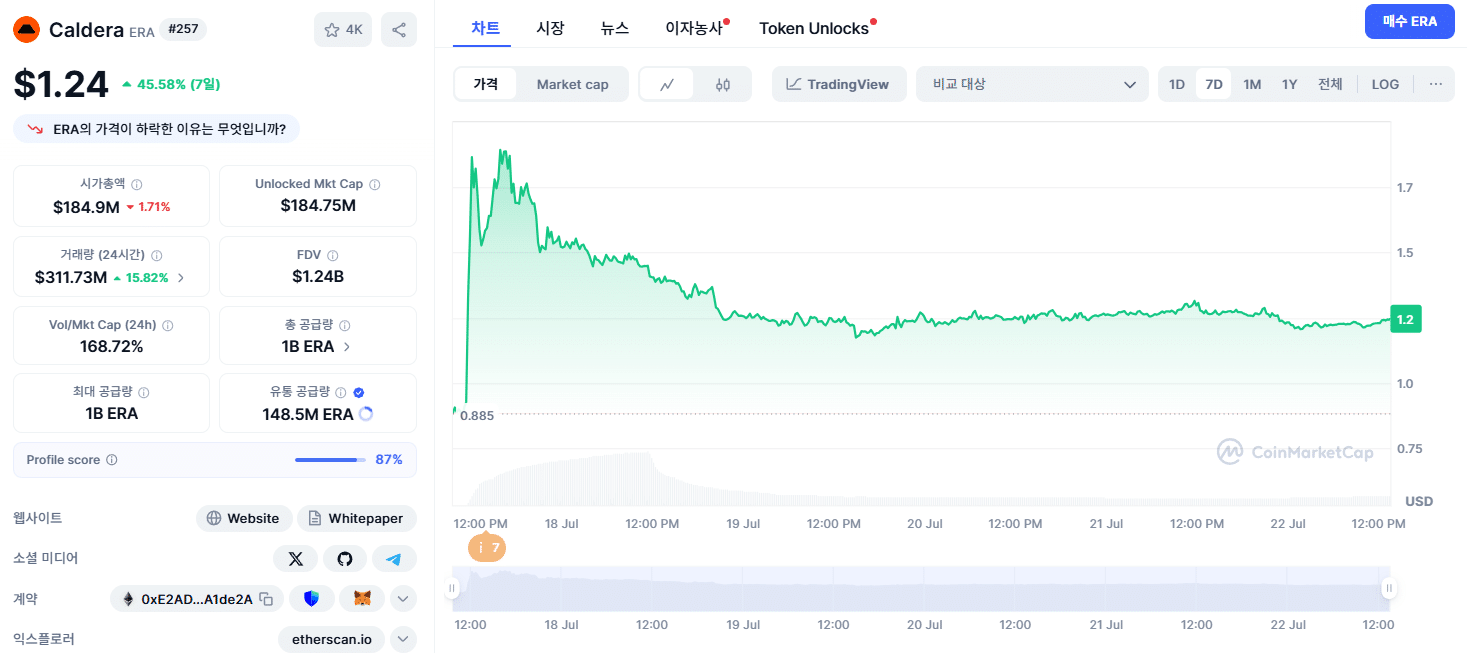The width and height of the screenshot is (1467, 653).
Task: Click info icon beside Vol/Mkt Cap (24h)
Action: click(167, 325)
